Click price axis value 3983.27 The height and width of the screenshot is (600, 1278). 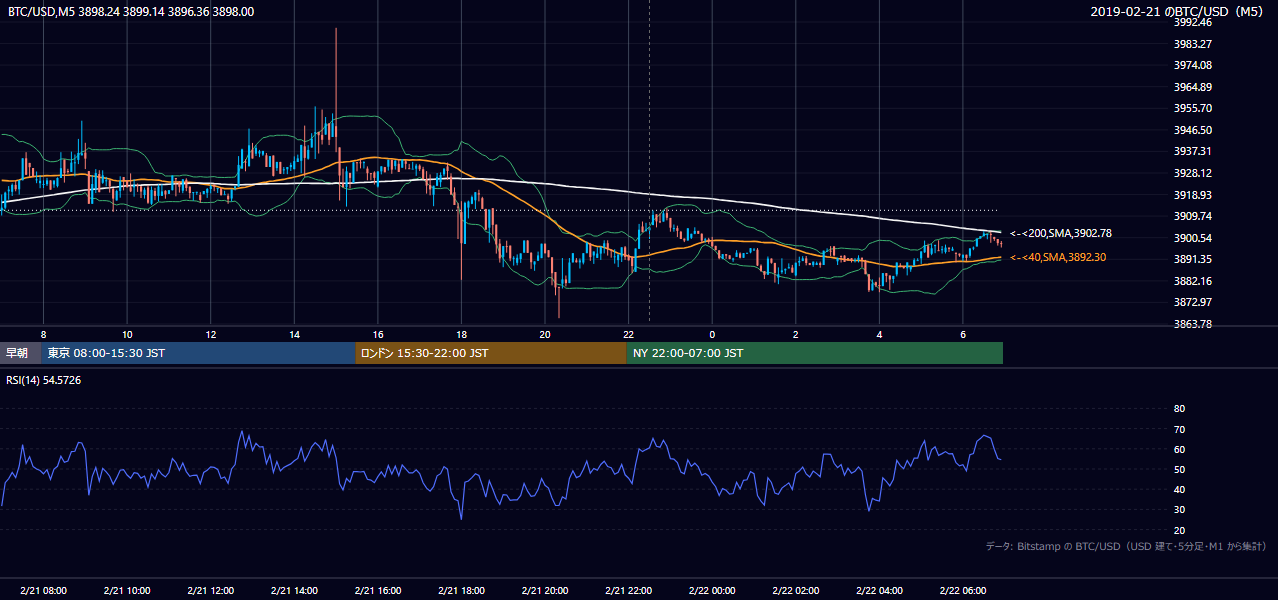(x=1193, y=44)
